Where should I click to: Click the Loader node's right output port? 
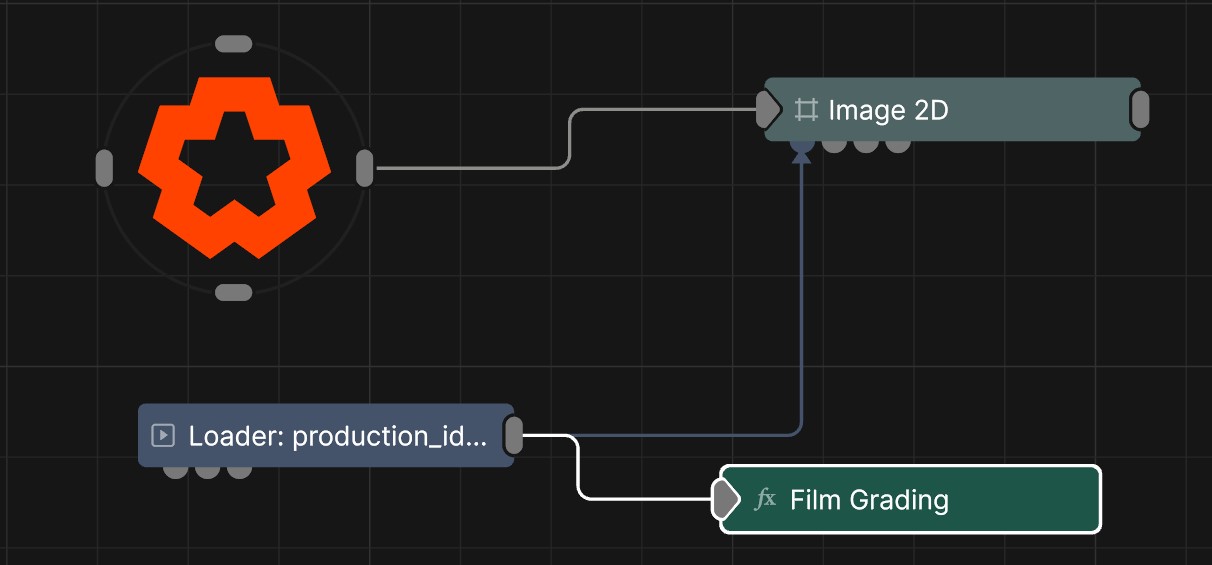tap(513, 436)
